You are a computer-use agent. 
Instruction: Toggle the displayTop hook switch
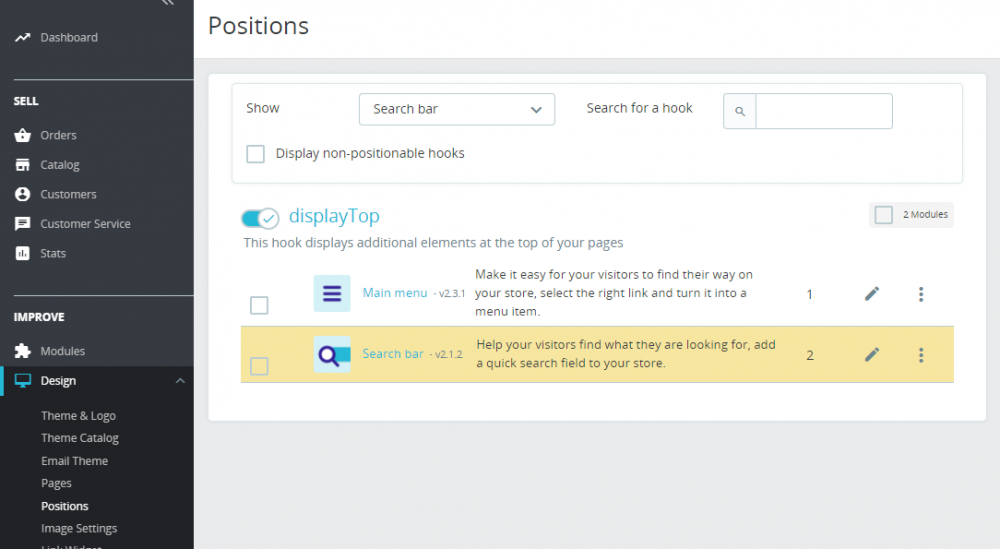[x=260, y=218]
